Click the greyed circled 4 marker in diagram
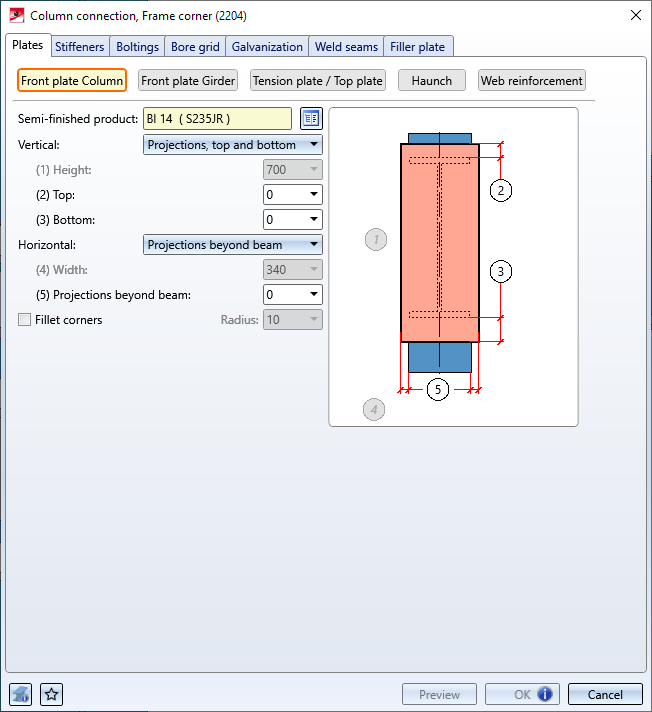652x712 pixels. coord(374,410)
